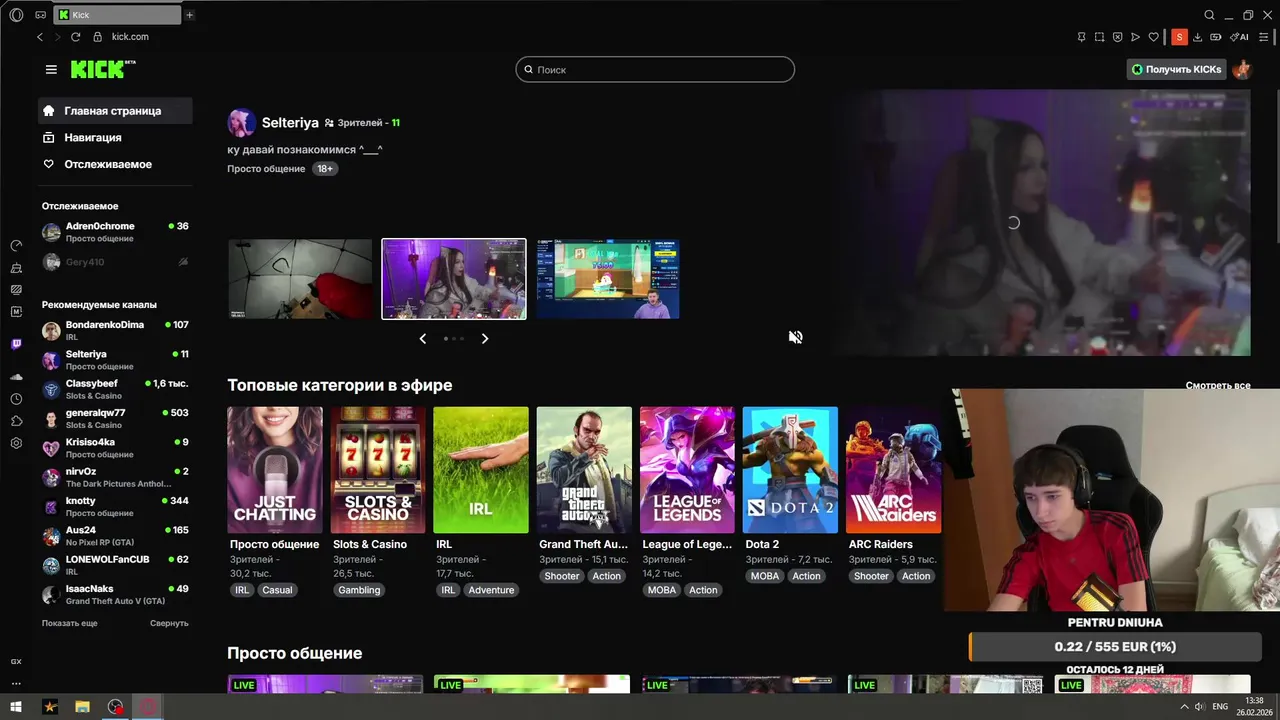Open File Explorer from the taskbar
The image size is (1280, 720).
tap(83, 707)
